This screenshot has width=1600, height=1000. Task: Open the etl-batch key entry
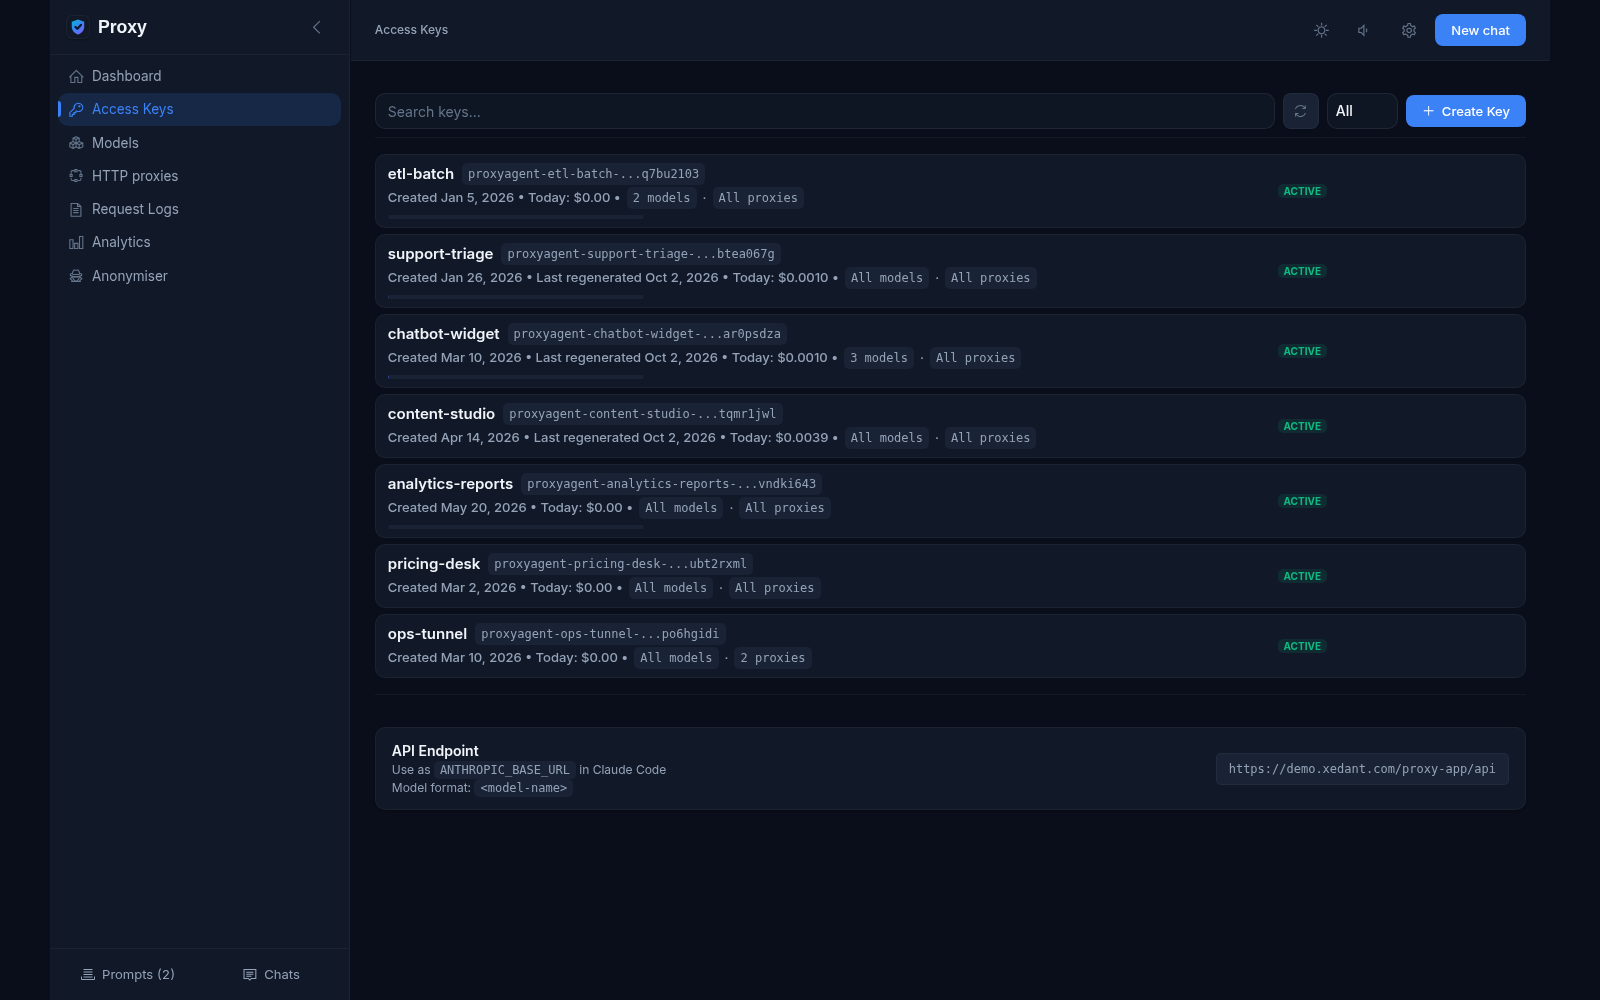[x=950, y=191]
